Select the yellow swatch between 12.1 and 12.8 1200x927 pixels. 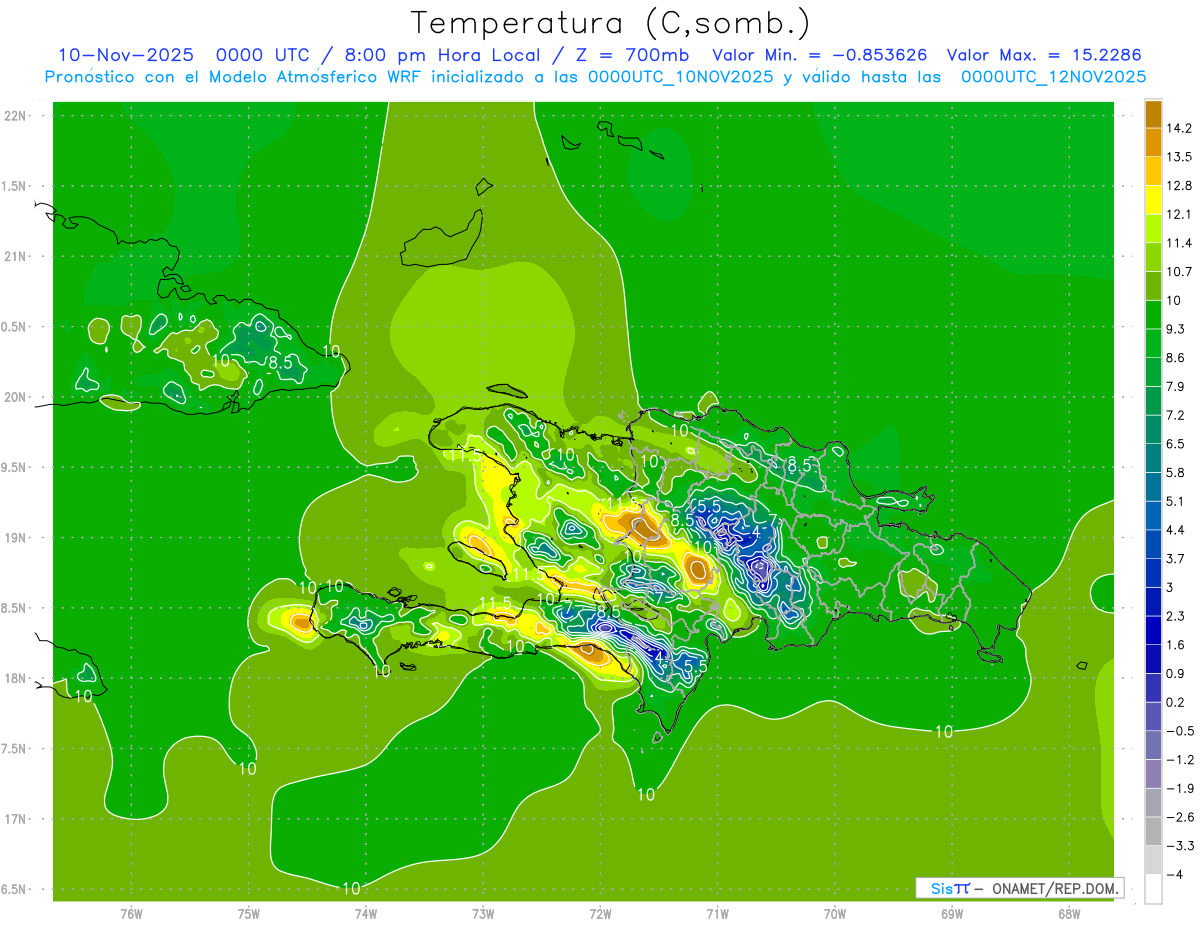pyautogui.click(x=1153, y=199)
